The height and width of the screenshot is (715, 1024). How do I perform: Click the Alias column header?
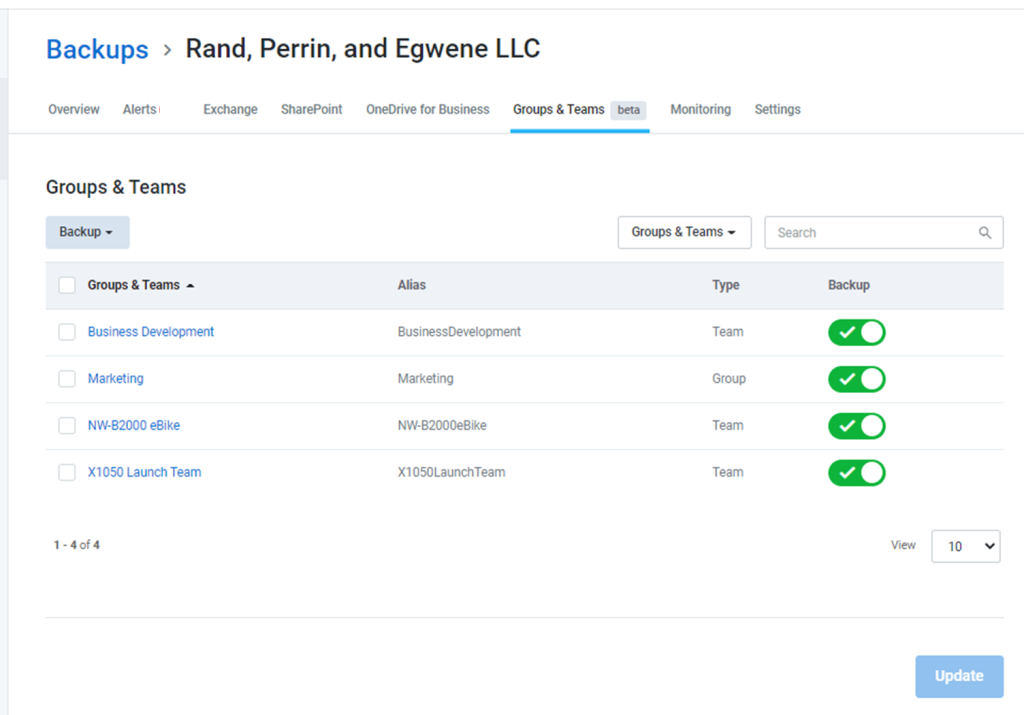coord(411,285)
